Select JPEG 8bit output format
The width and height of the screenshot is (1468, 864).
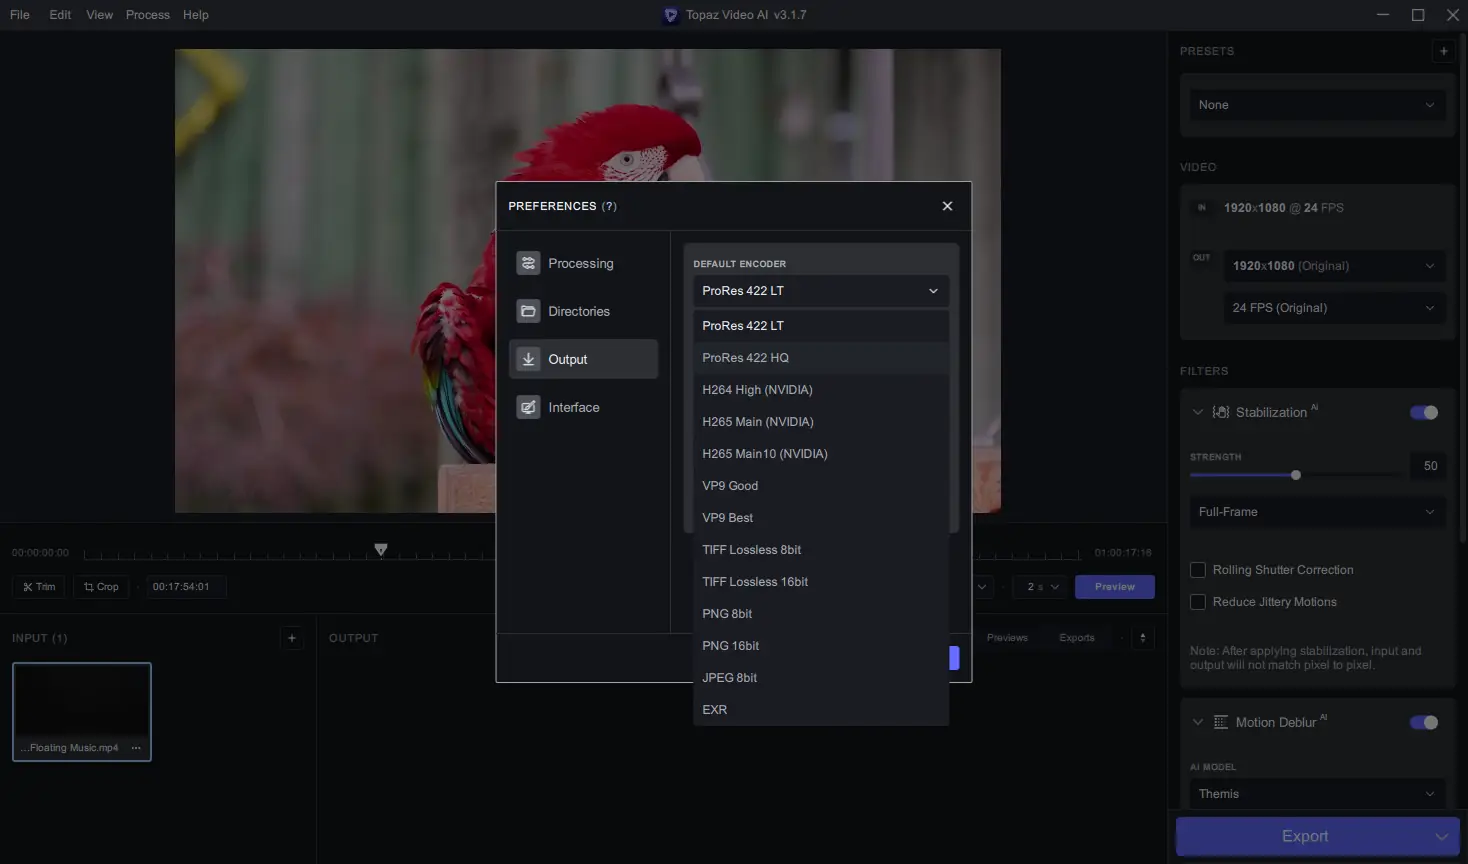[820, 678]
